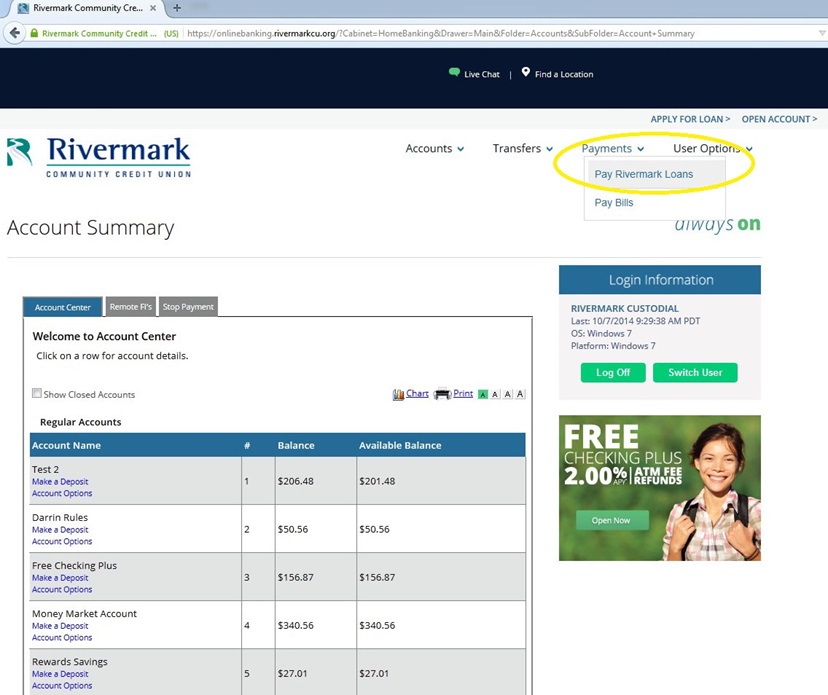Click the Rivermark logo
This screenshot has height=695, width=828.
pos(99,157)
